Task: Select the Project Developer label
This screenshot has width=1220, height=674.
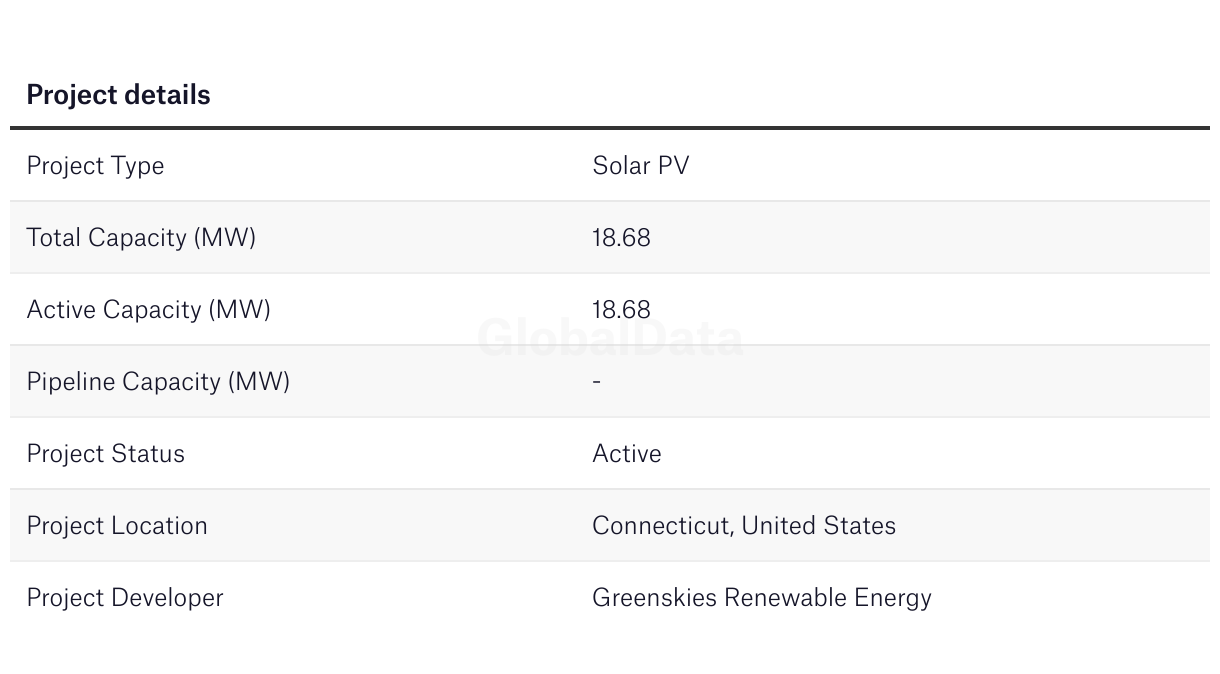Action: click(125, 597)
